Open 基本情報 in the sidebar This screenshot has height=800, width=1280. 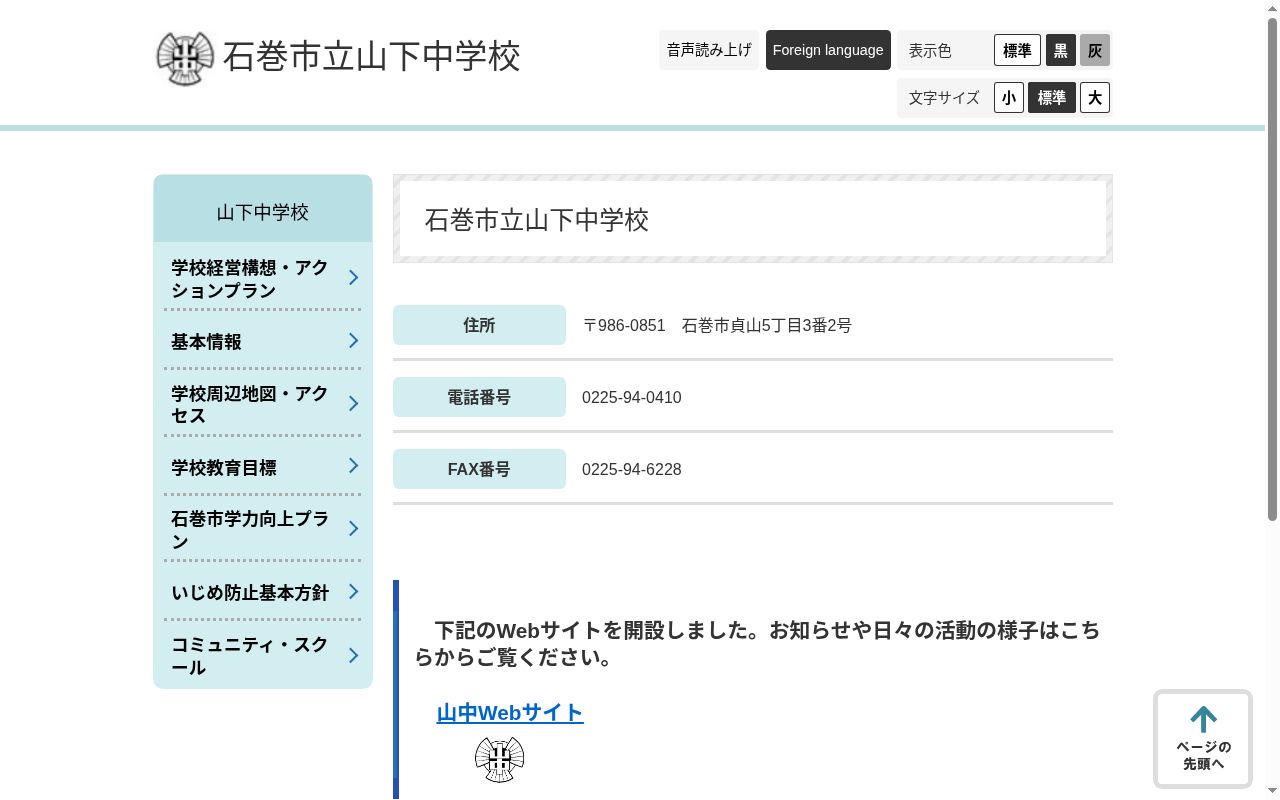pyautogui.click(x=263, y=341)
